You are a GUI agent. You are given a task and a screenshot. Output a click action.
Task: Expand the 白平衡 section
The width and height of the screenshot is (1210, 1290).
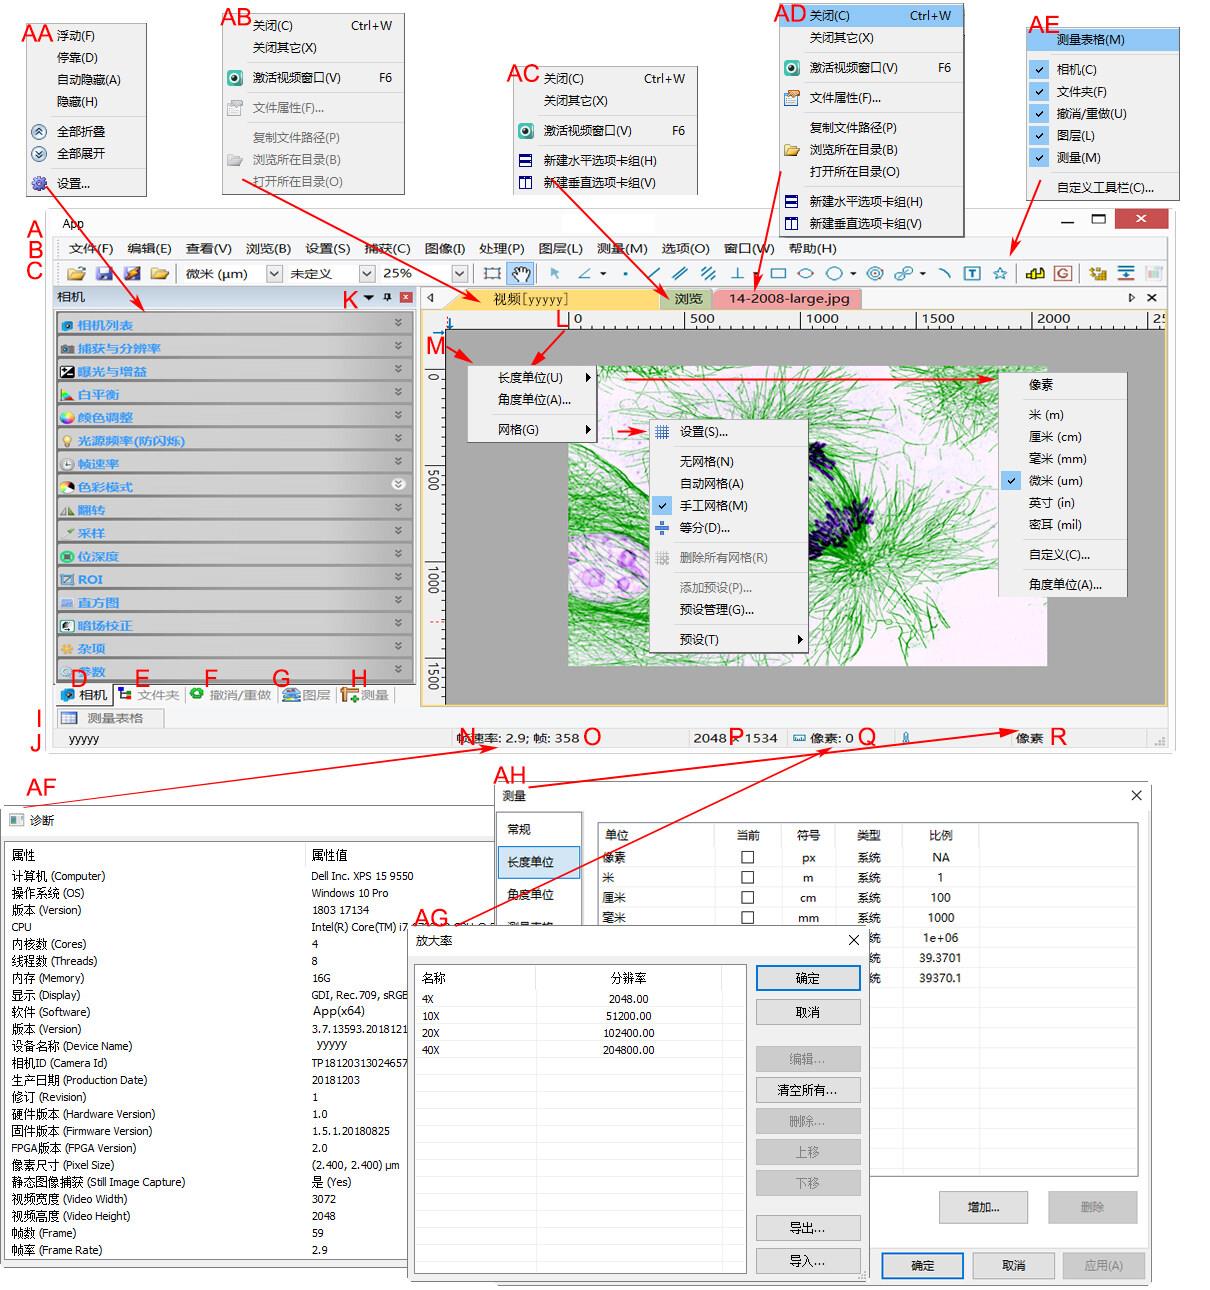click(234, 394)
